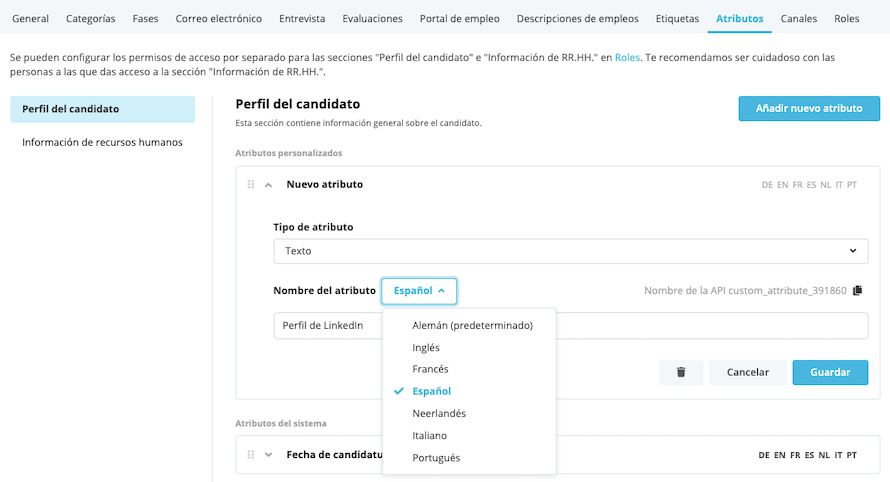Image resolution: width=890 pixels, height=482 pixels.
Task: Follow the Roles link in the description
Action: (627, 57)
